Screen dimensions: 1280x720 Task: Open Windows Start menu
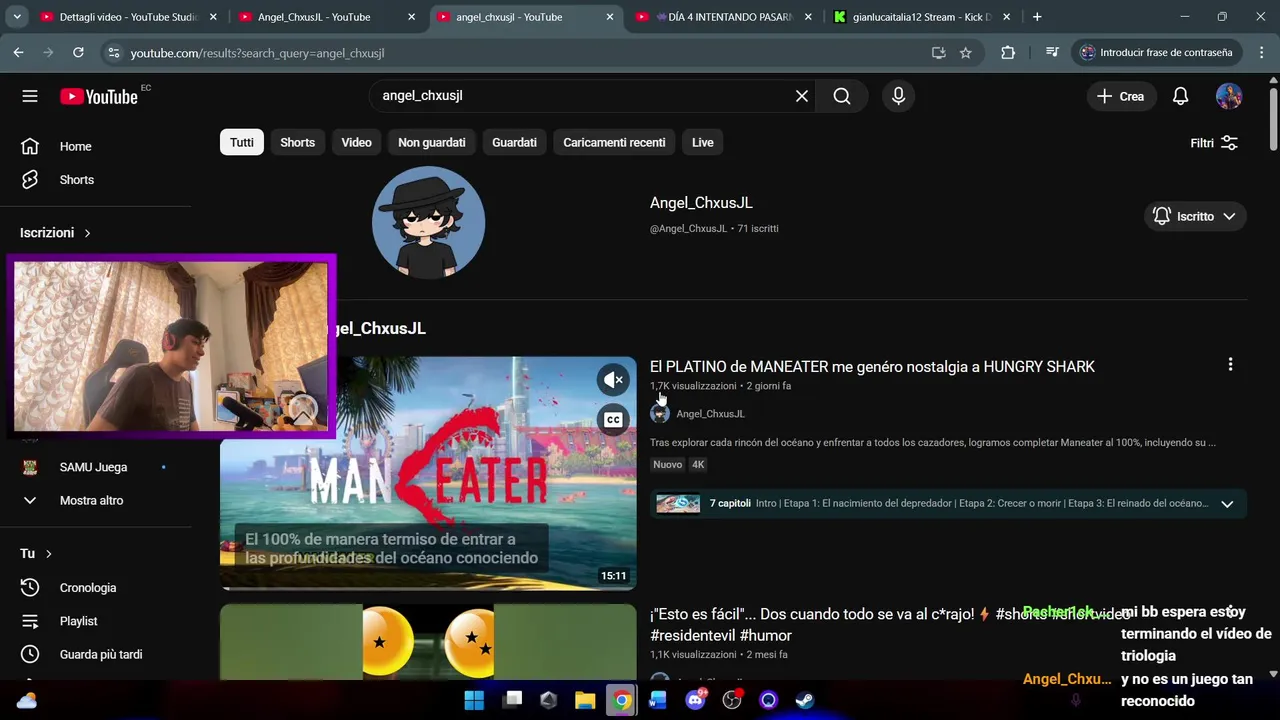[474, 700]
